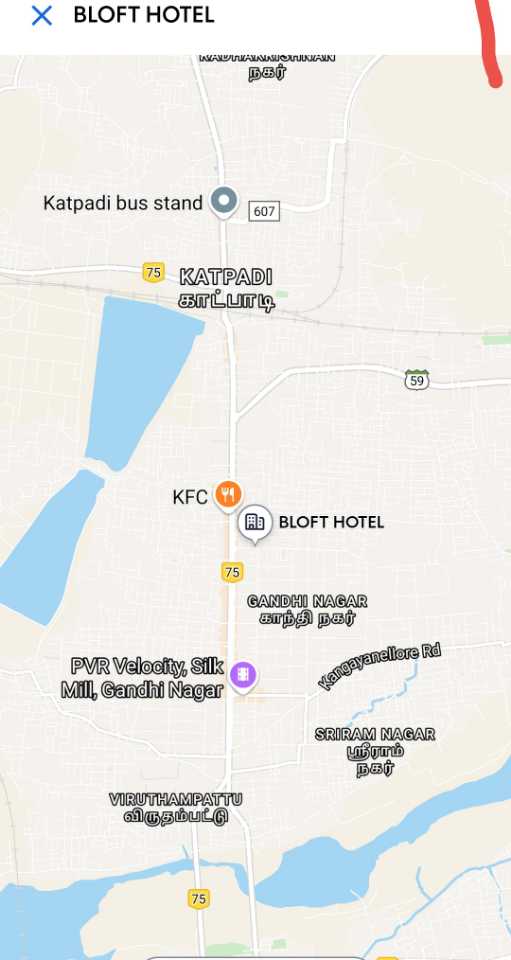Viewport: 511px width, 960px height.
Task: Click the BLOFT HOTEL title text
Action: (144, 15)
